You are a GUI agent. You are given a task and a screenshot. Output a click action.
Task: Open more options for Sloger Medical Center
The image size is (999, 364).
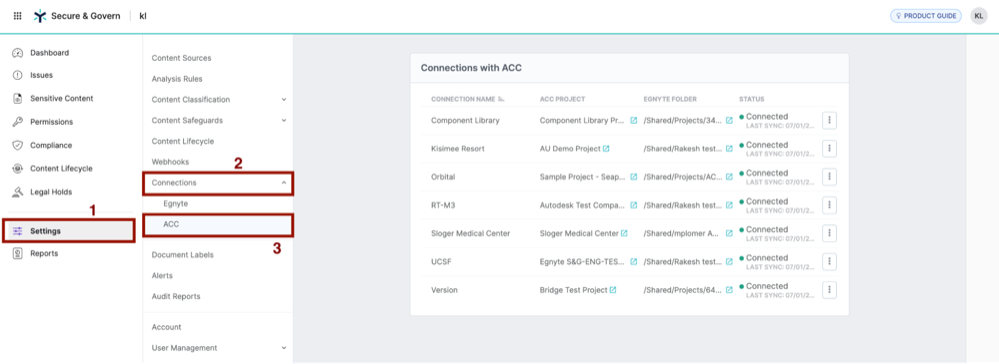tap(829, 233)
